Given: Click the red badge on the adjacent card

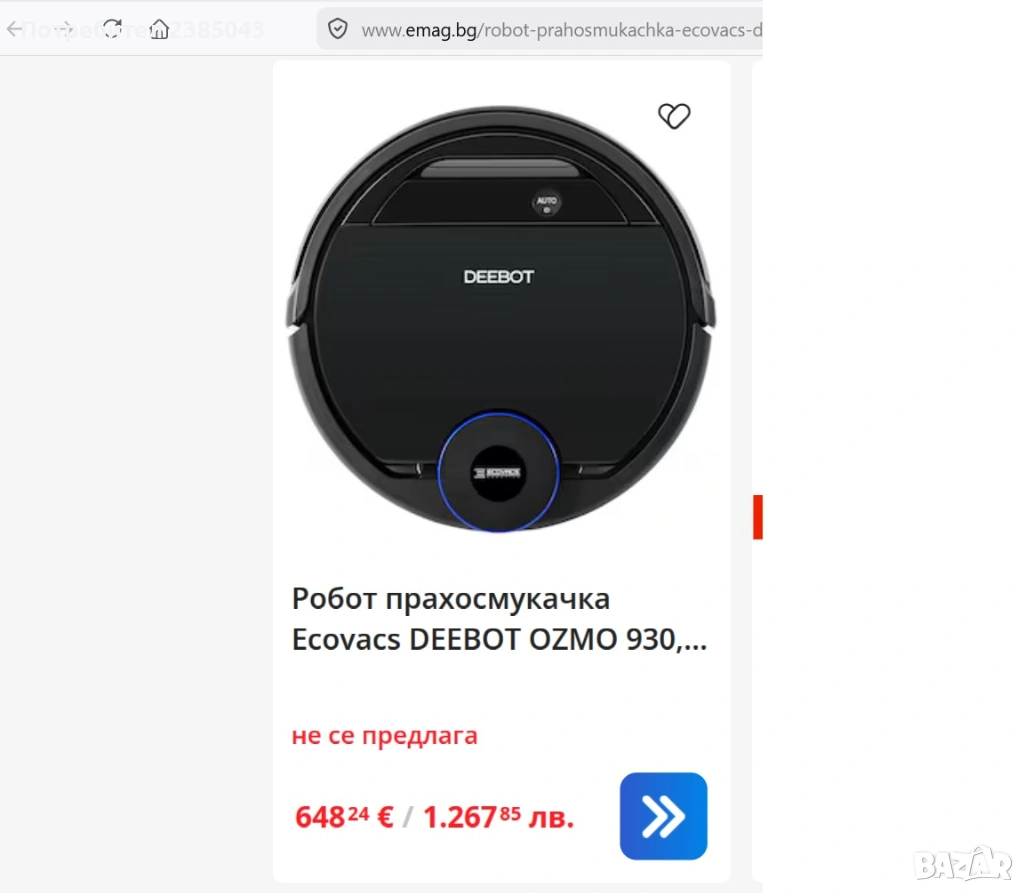Looking at the screenshot, I should 758,517.
